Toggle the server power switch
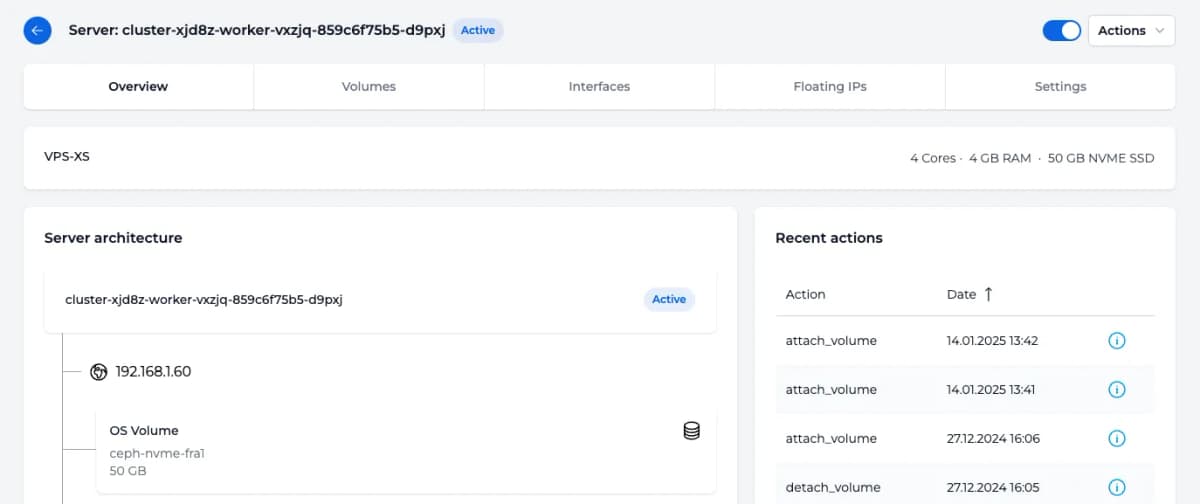The width and height of the screenshot is (1200, 504). tap(1061, 30)
